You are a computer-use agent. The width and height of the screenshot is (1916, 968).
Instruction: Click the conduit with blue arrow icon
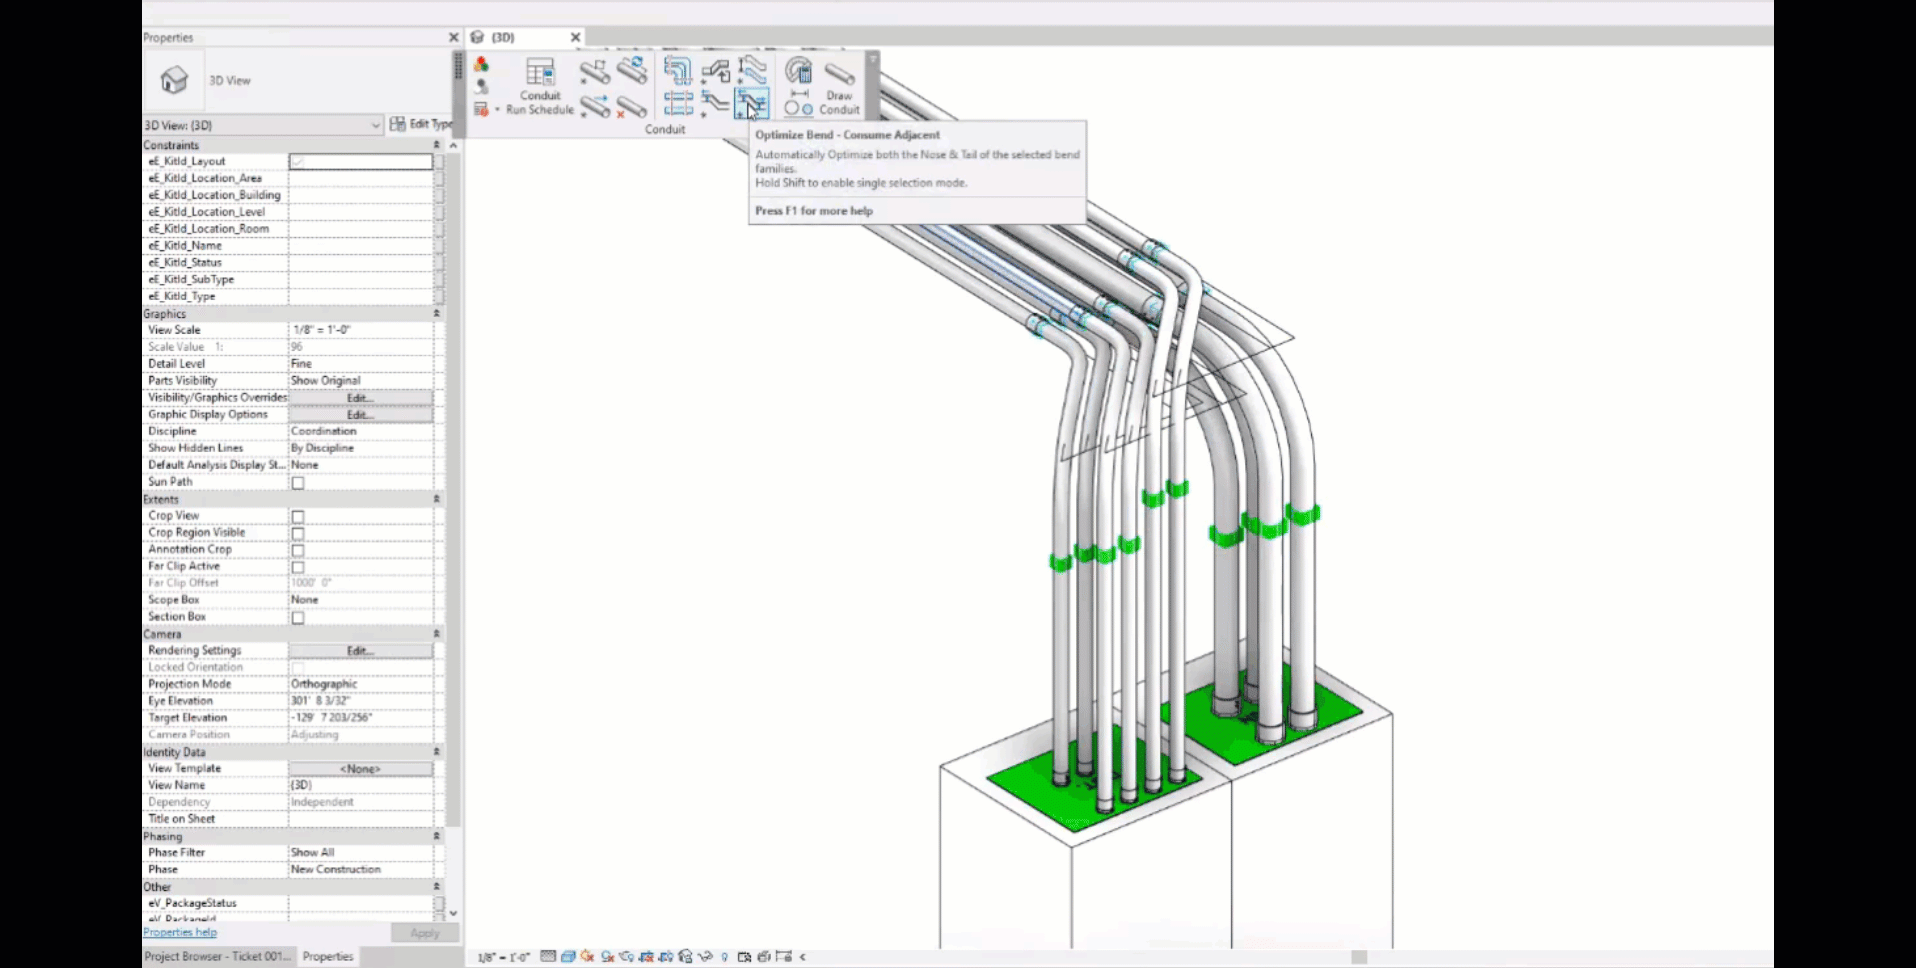[x=595, y=105]
